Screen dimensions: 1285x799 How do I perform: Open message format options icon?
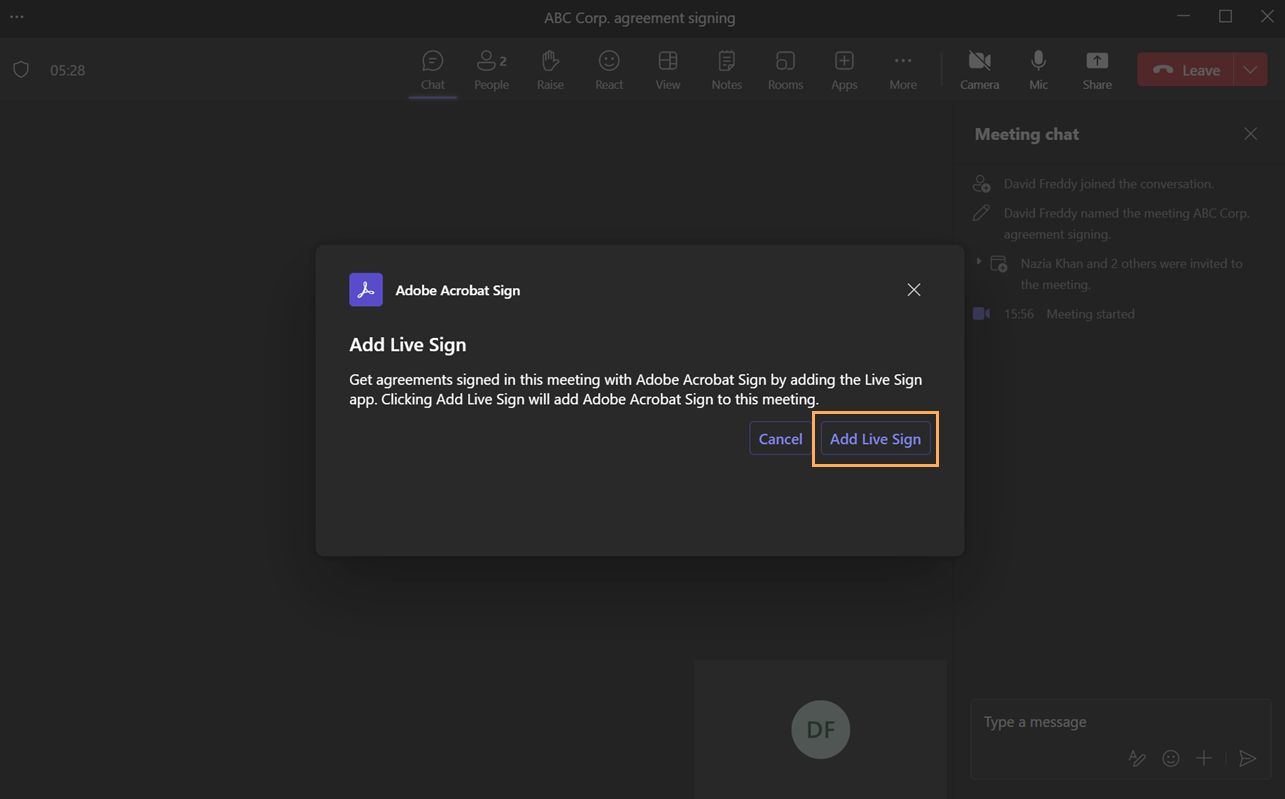[x=1137, y=759]
